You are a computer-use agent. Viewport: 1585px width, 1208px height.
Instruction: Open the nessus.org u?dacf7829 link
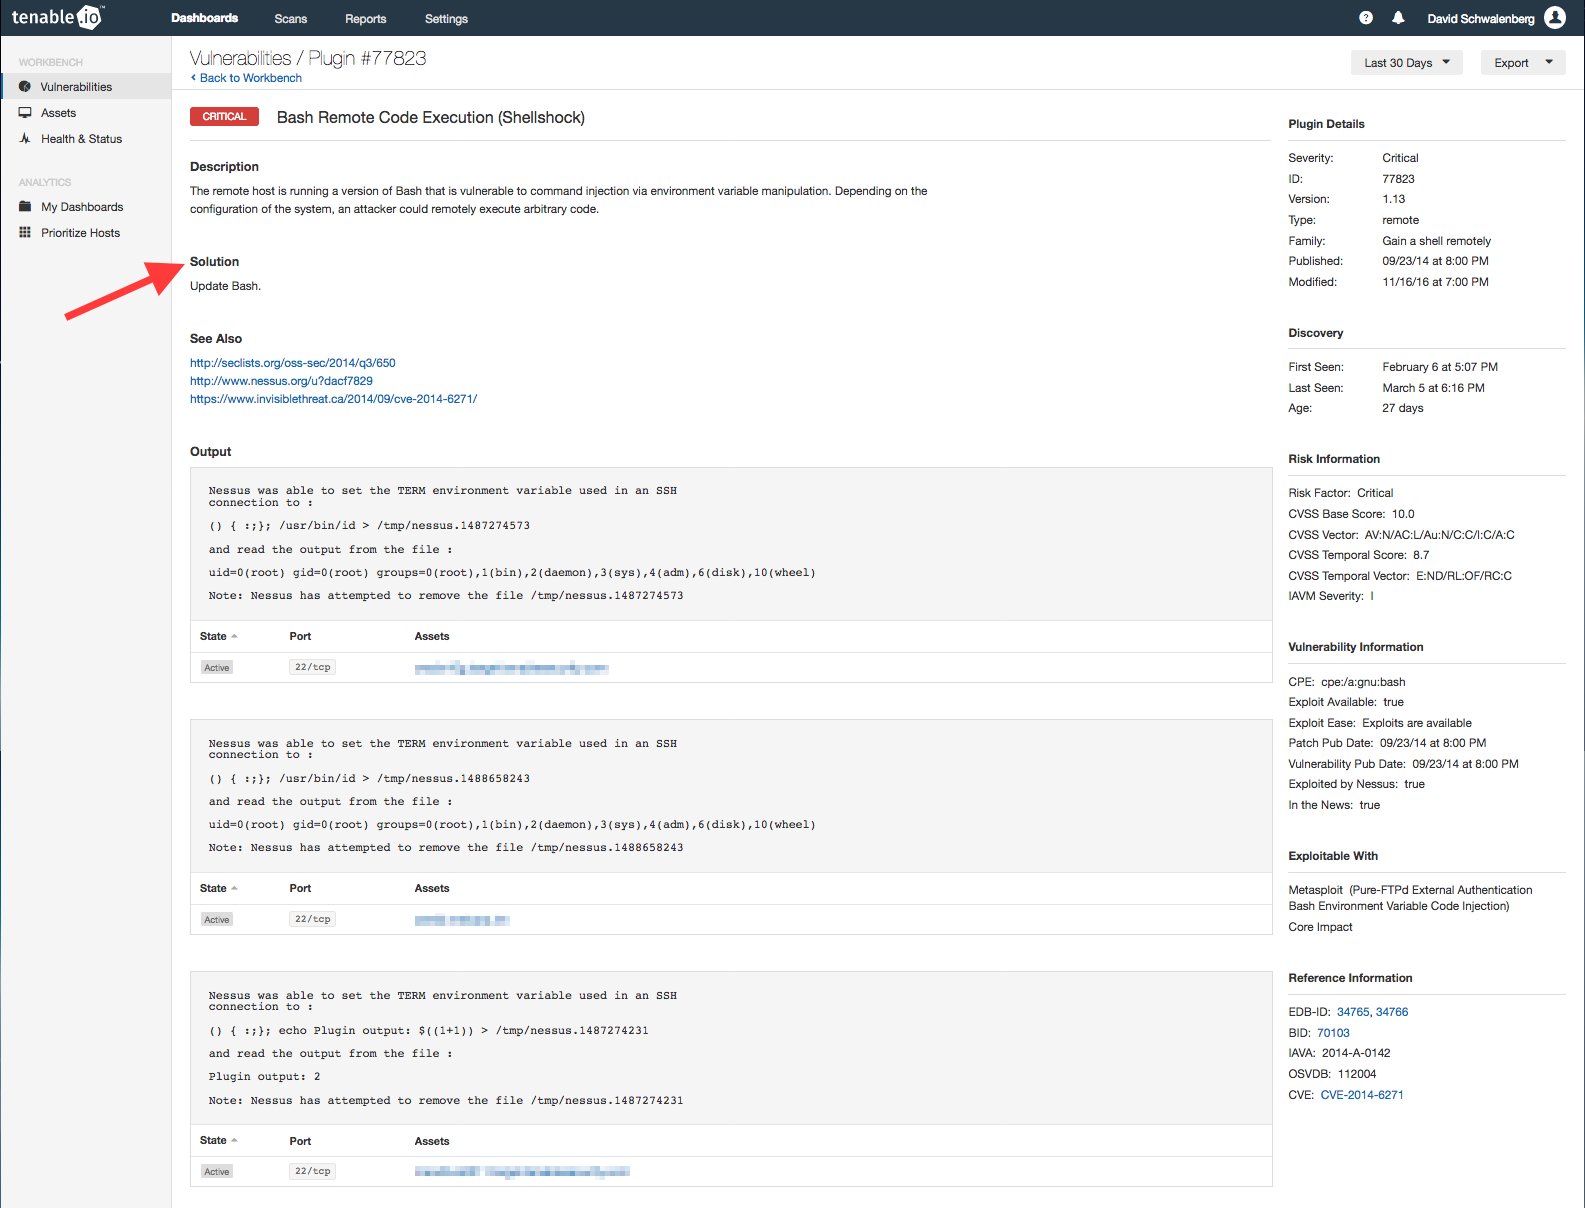[x=281, y=381]
